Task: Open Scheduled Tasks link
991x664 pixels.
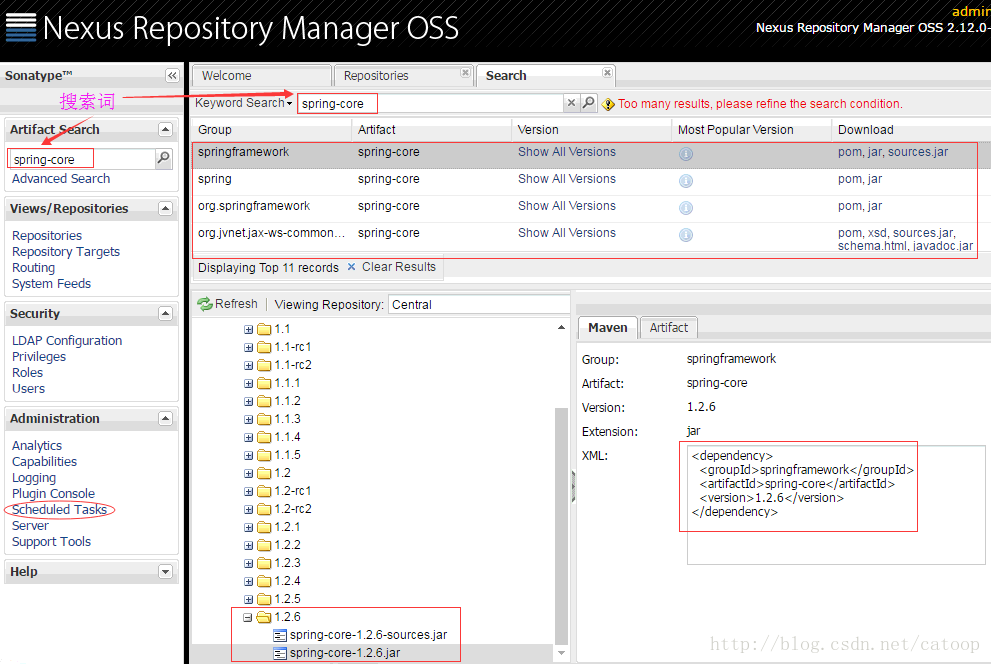Action: click(59, 510)
